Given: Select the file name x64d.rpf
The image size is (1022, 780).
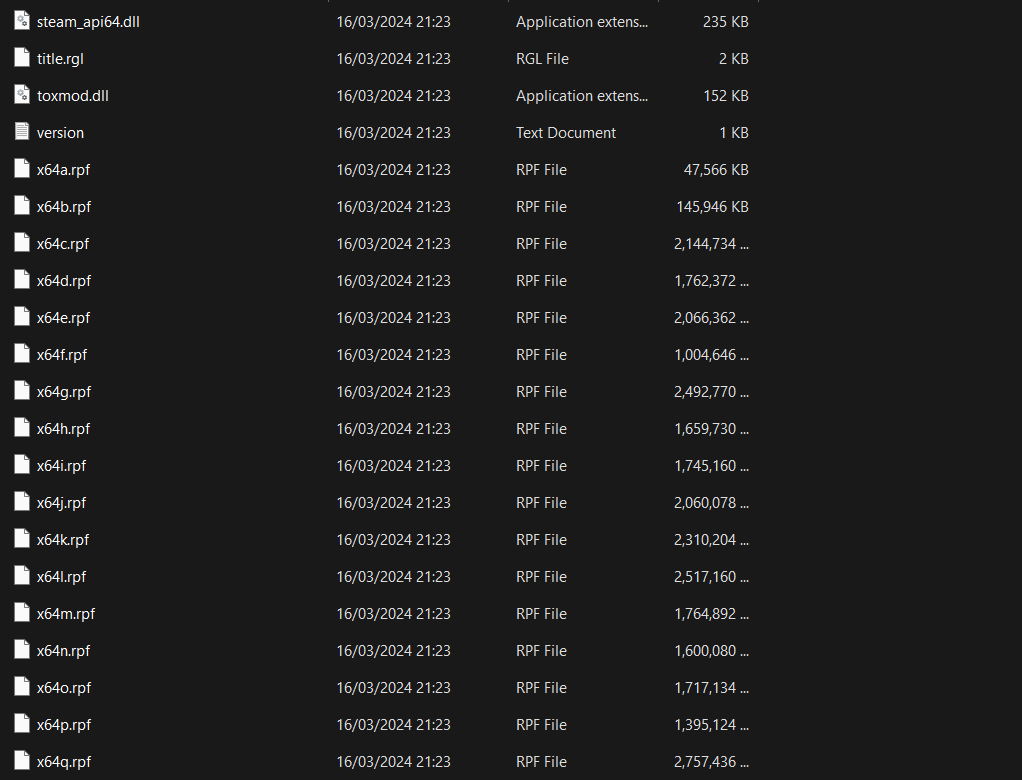Looking at the screenshot, I should pos(64,281).
